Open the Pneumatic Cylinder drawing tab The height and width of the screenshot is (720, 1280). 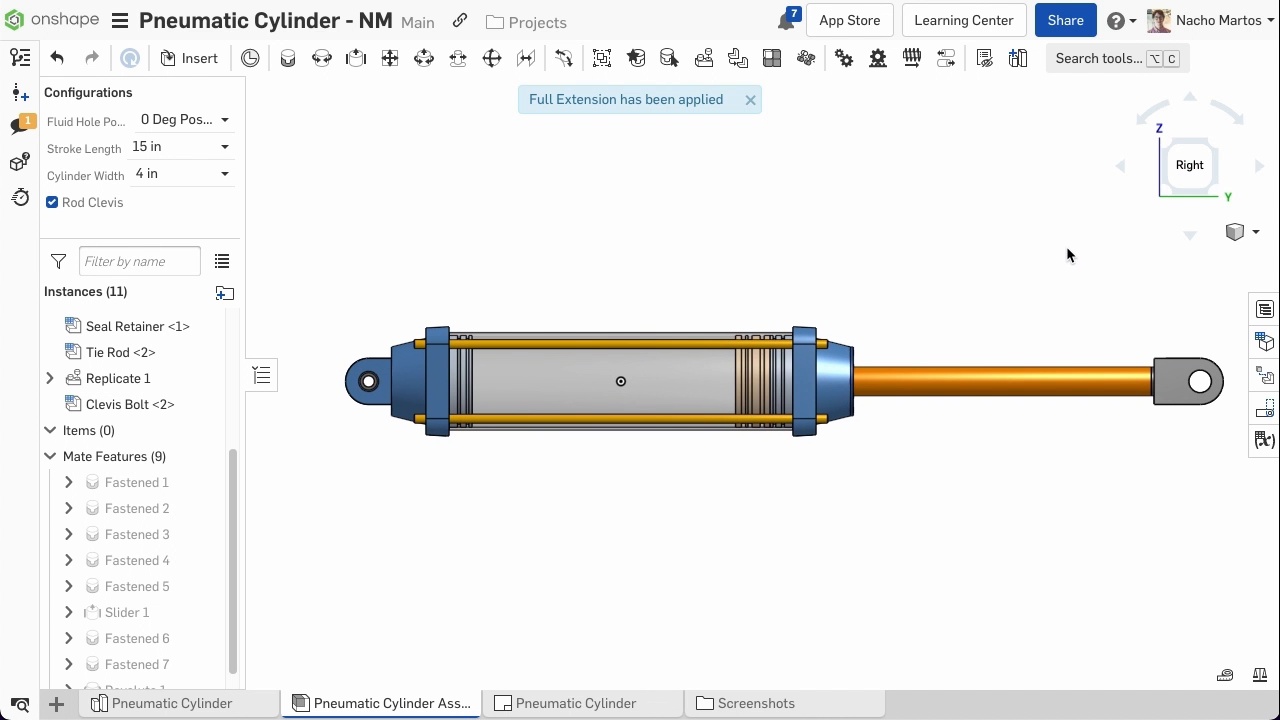[575, 703]
